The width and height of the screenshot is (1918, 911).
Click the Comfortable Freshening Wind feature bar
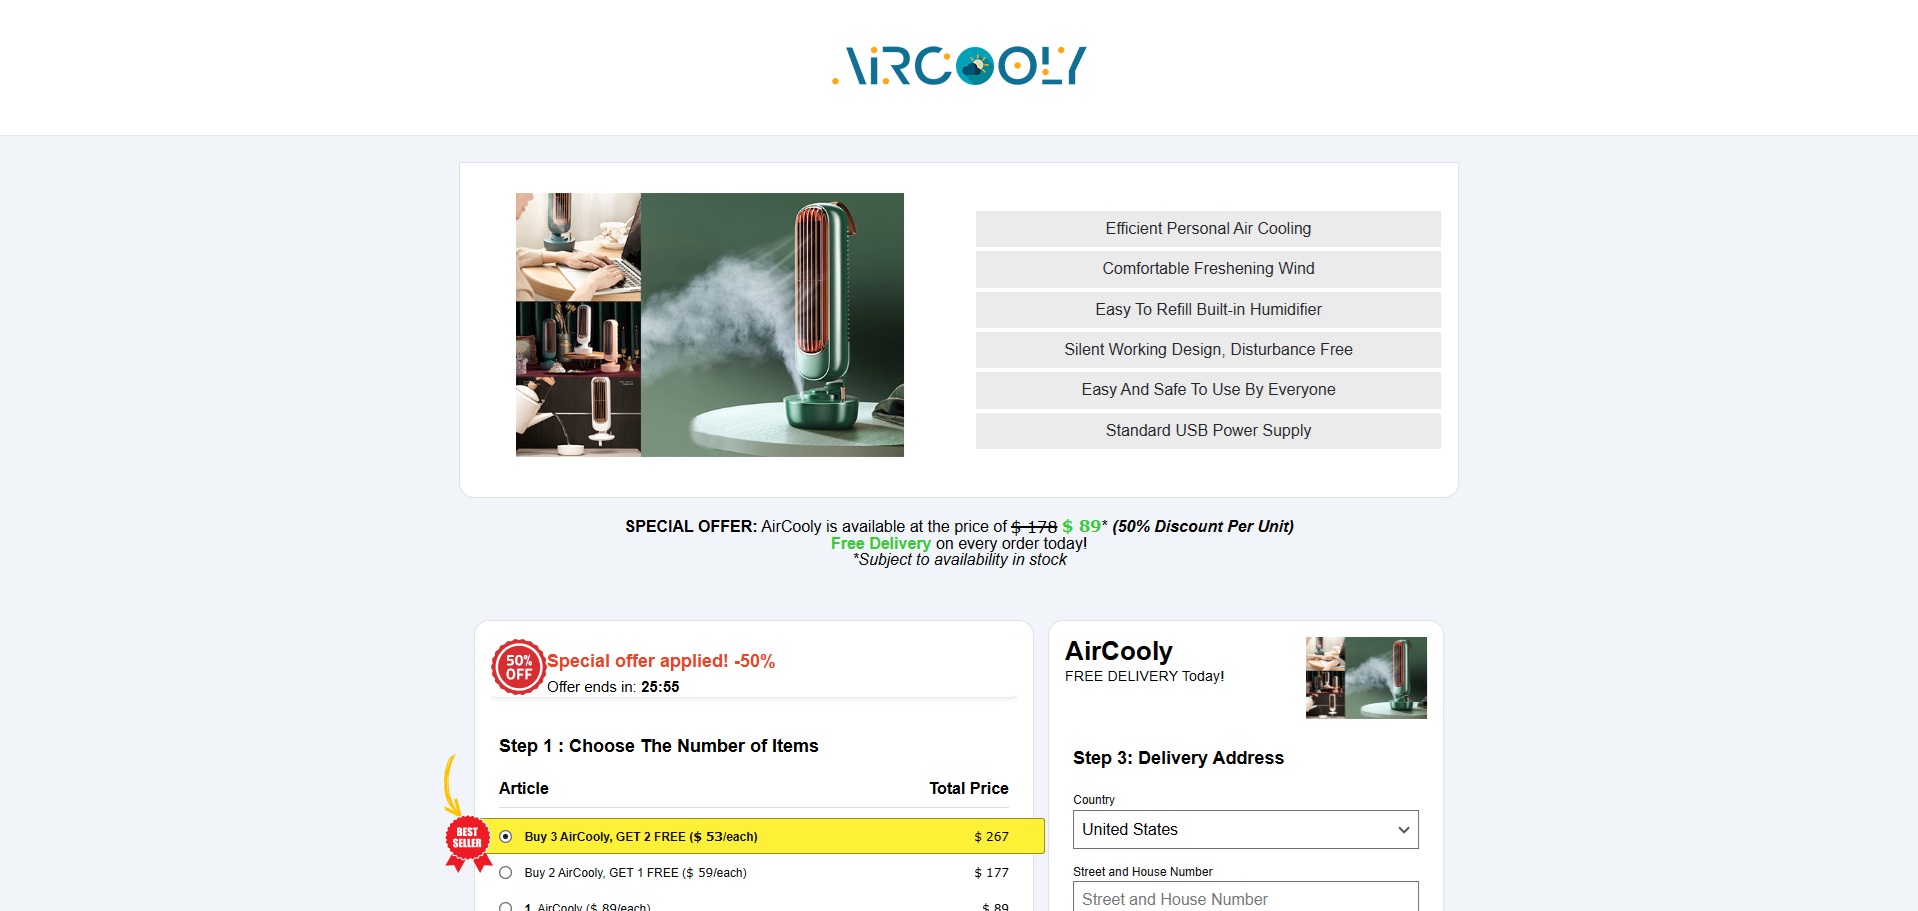click(x=1208, y=269)
